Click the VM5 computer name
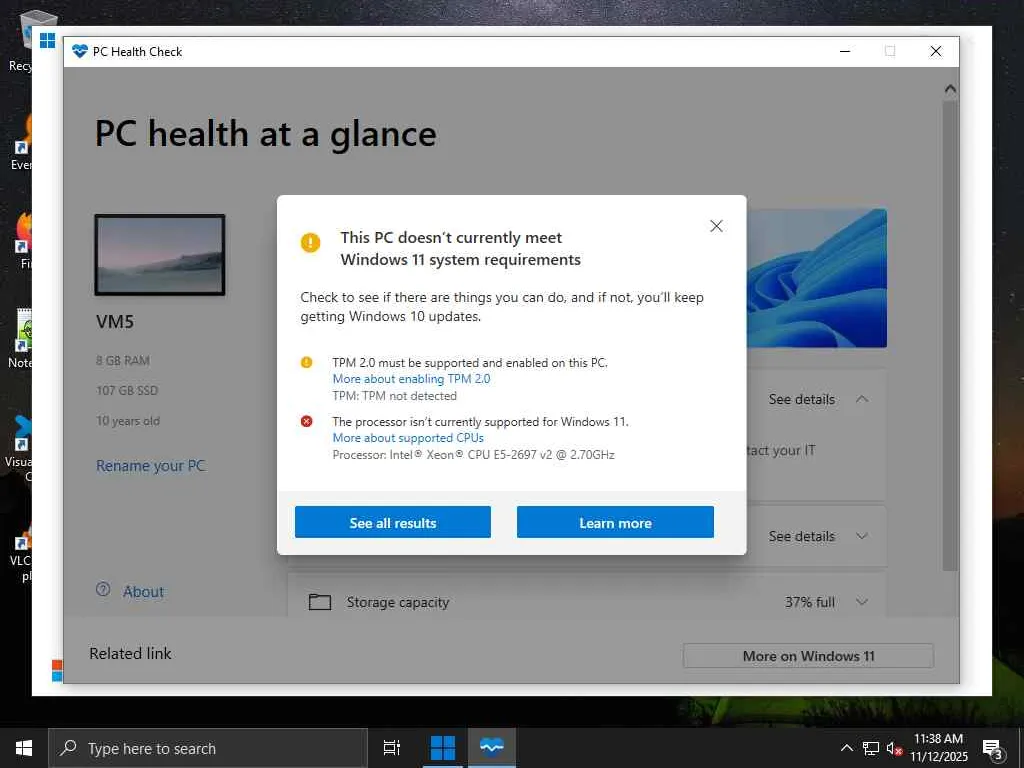This screenshot has width=1024, height=768. pyautogui.click(x=115, y=321)
